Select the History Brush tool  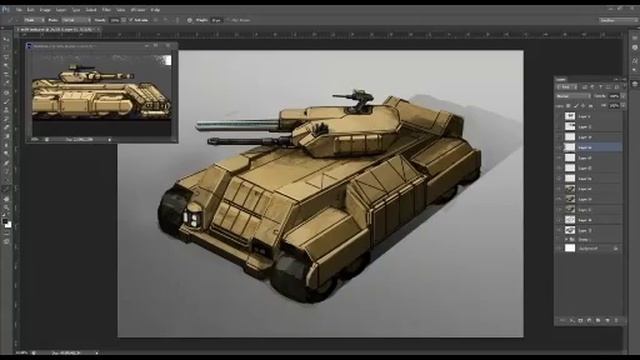[6, 119]
